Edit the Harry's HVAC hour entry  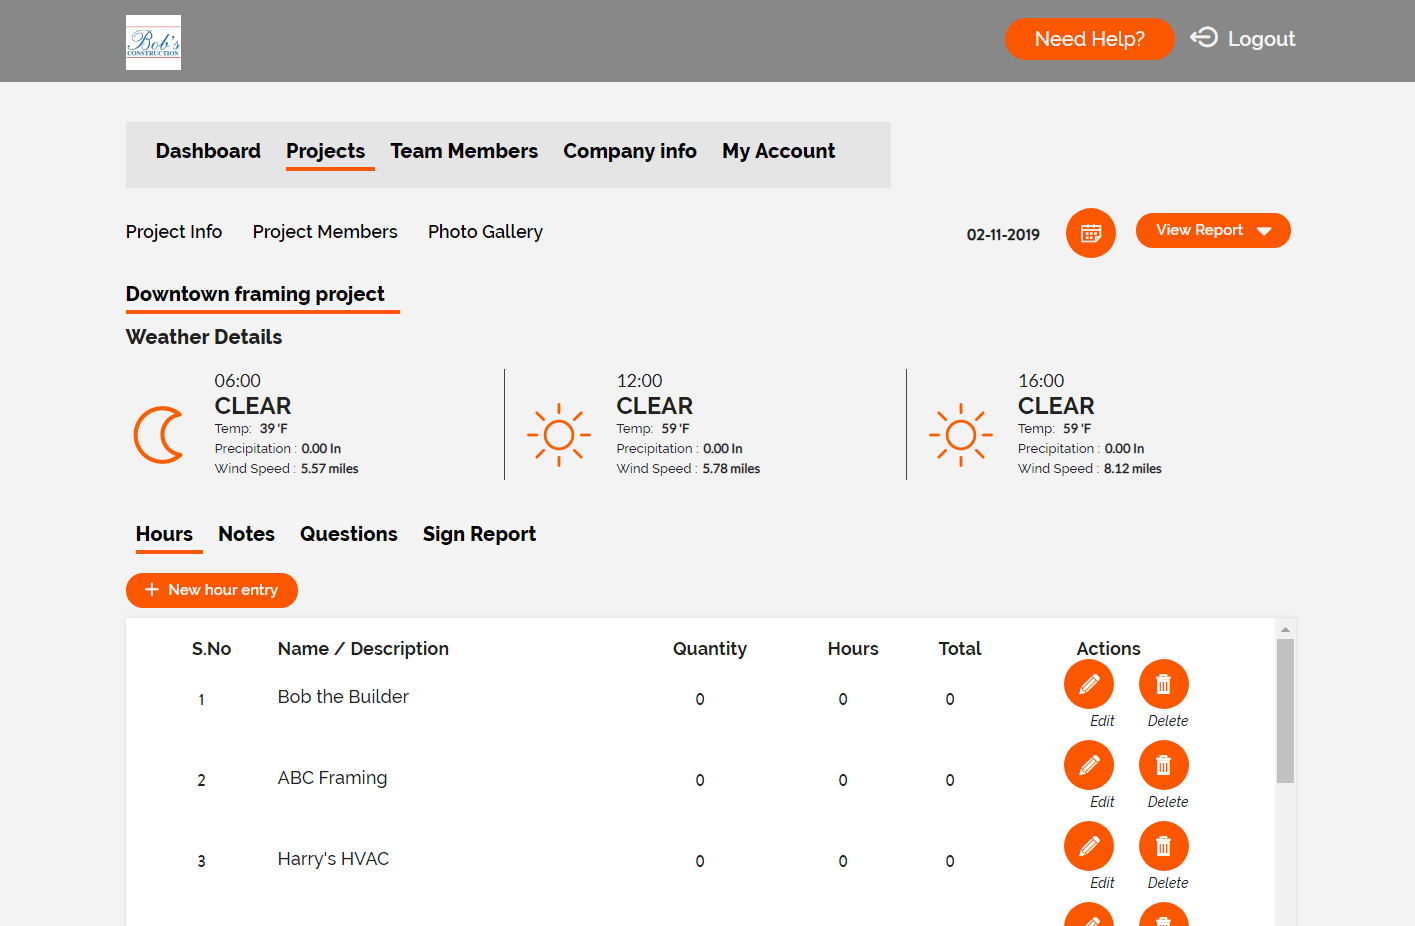[1089, 847]
